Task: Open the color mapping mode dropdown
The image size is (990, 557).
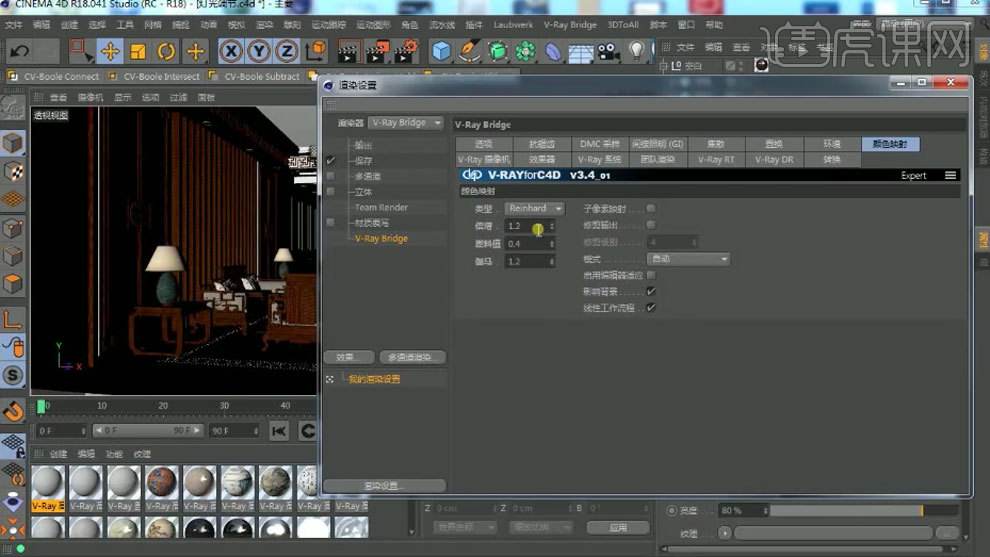Action: 688,259
